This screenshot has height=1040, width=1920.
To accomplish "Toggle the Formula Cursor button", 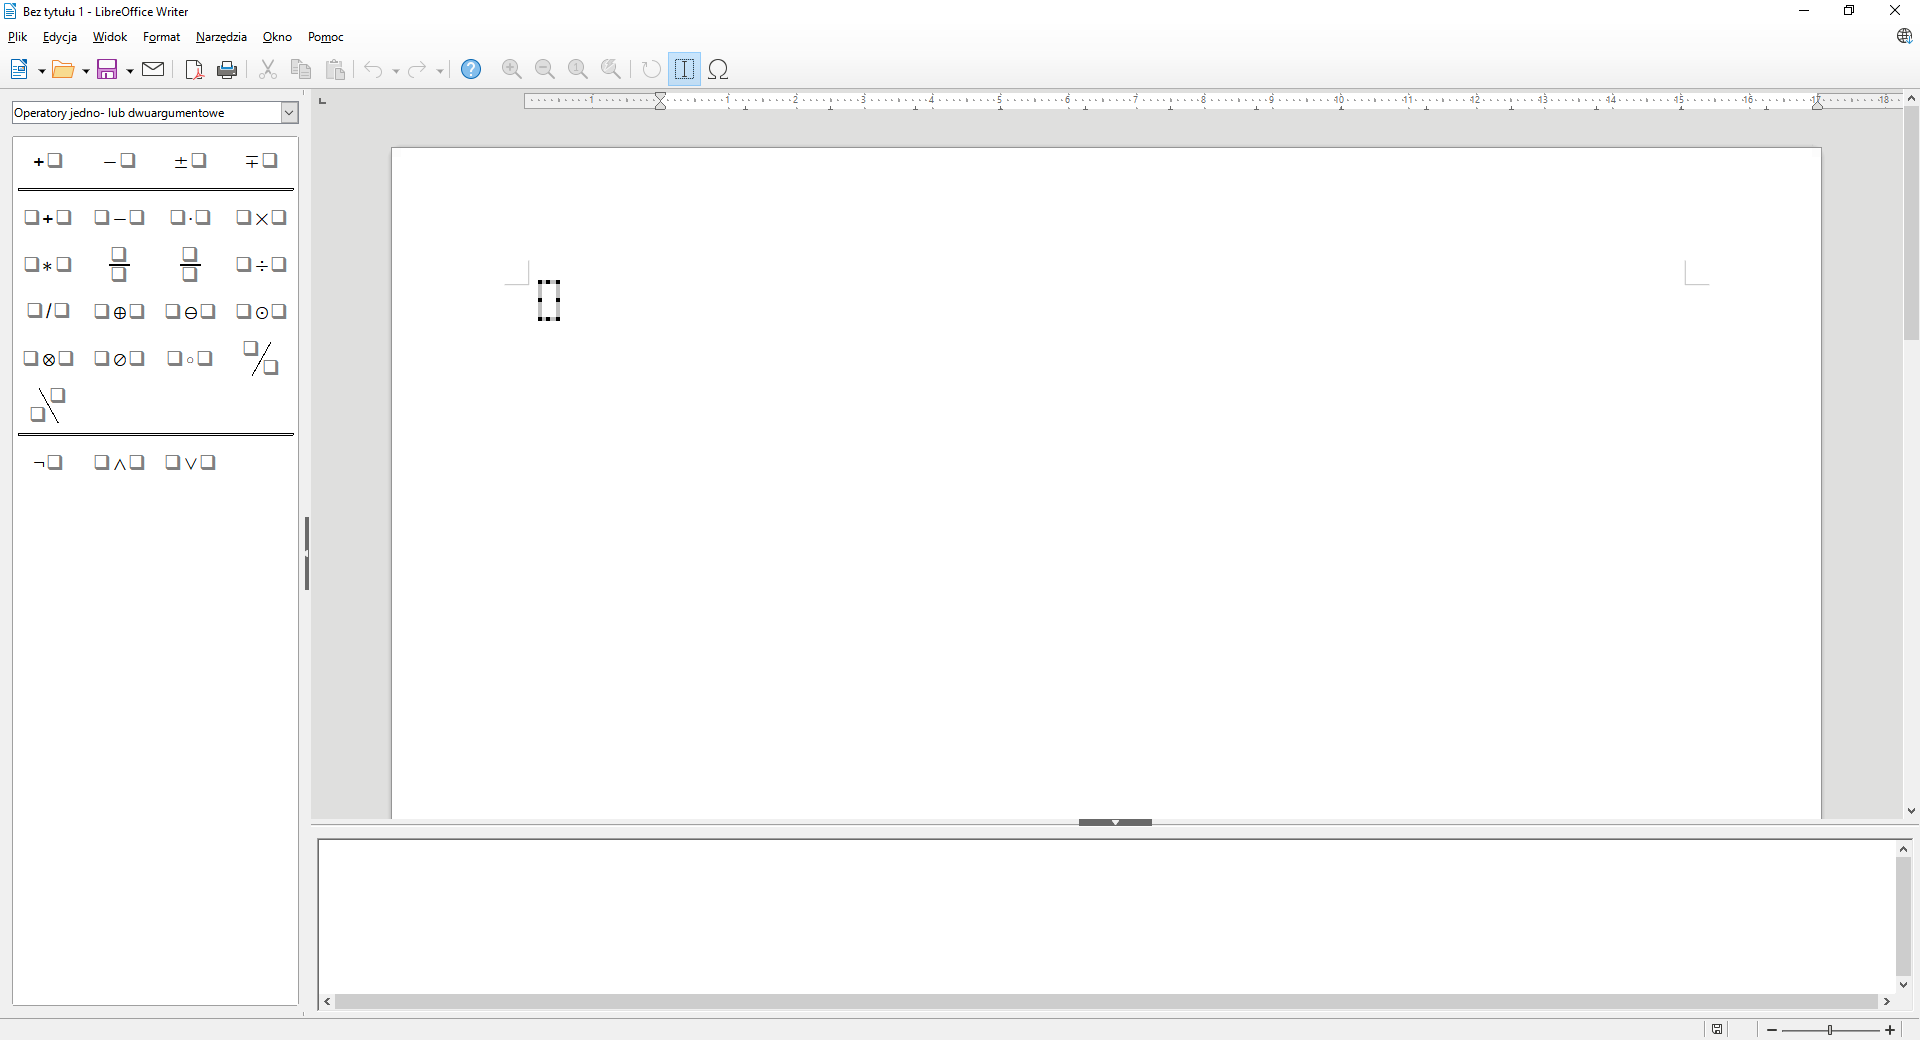I will (x=685, y=69).
